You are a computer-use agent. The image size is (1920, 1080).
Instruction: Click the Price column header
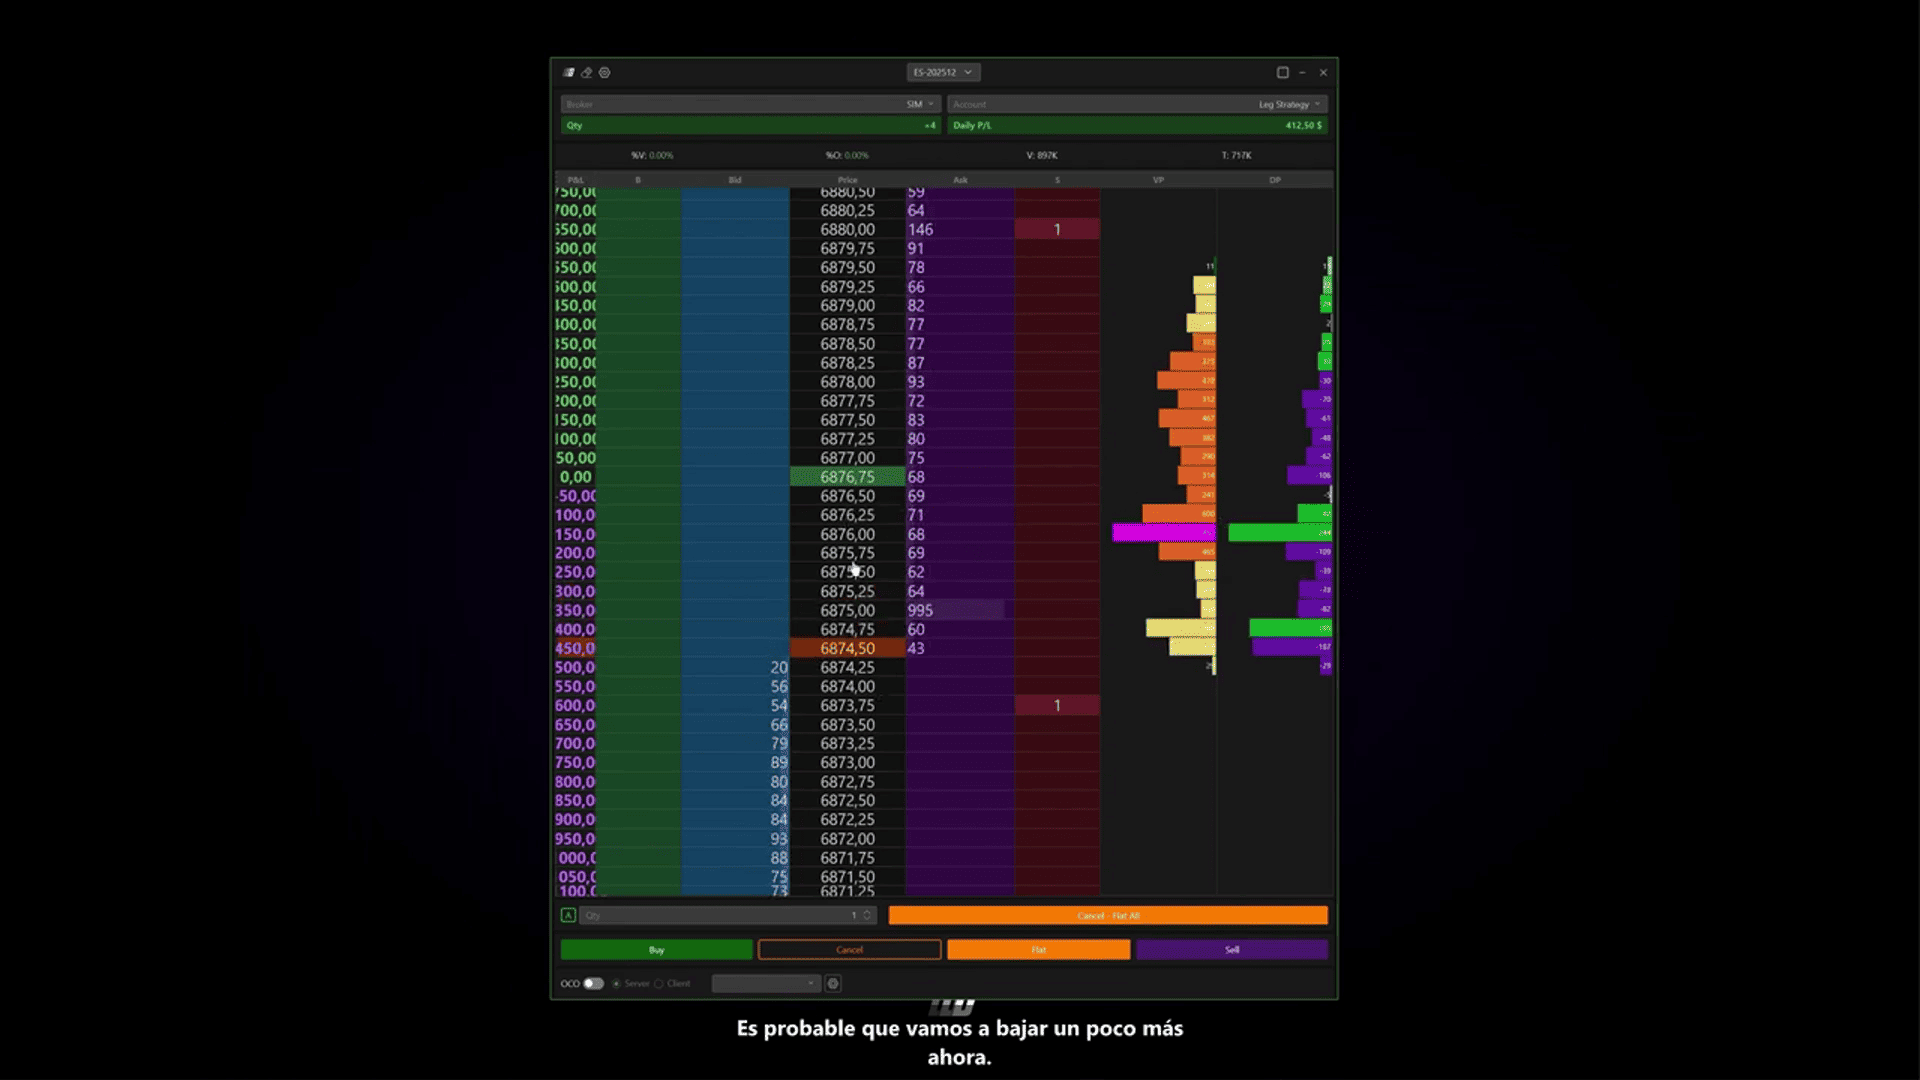click(x=847, y=180)
